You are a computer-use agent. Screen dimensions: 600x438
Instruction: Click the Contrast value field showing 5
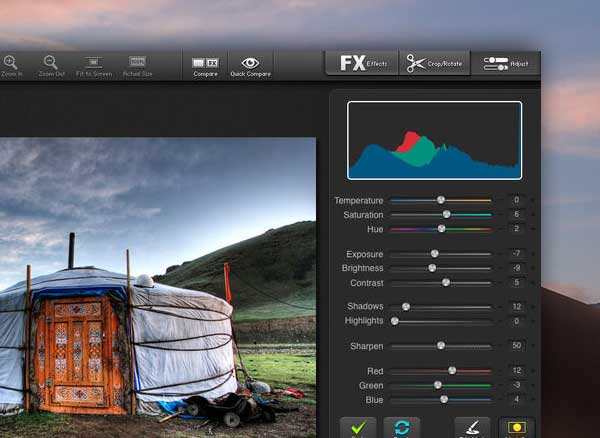coord(517,283)
